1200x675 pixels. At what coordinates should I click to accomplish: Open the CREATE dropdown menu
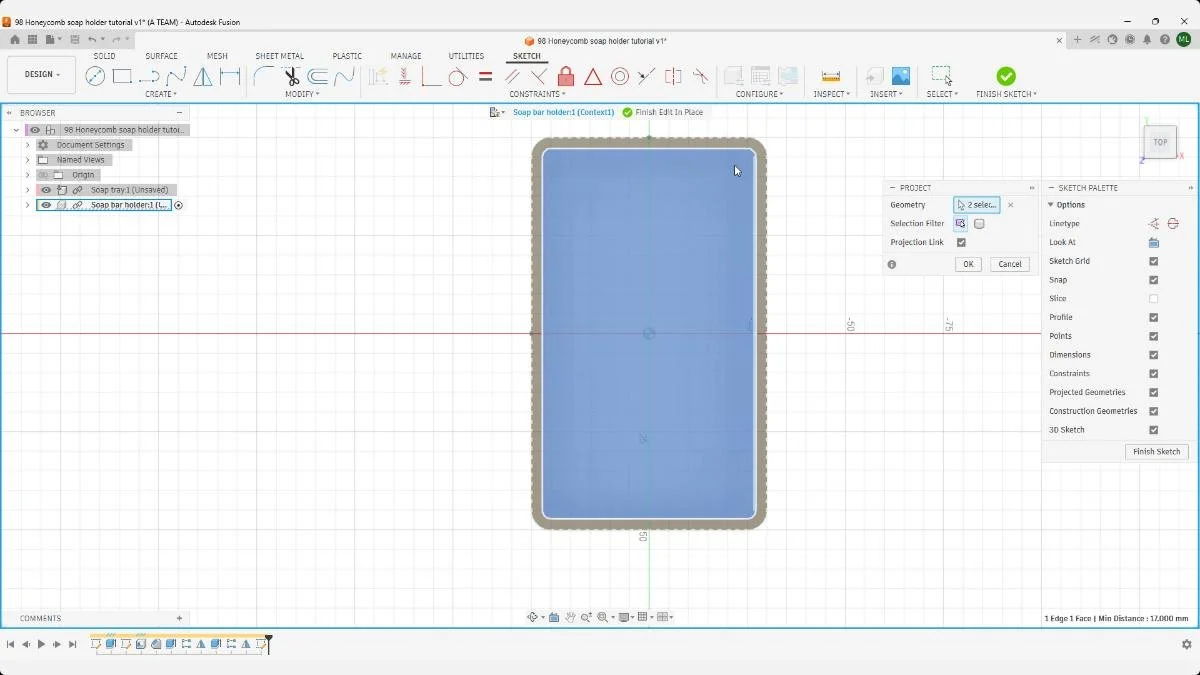point(161,94)
